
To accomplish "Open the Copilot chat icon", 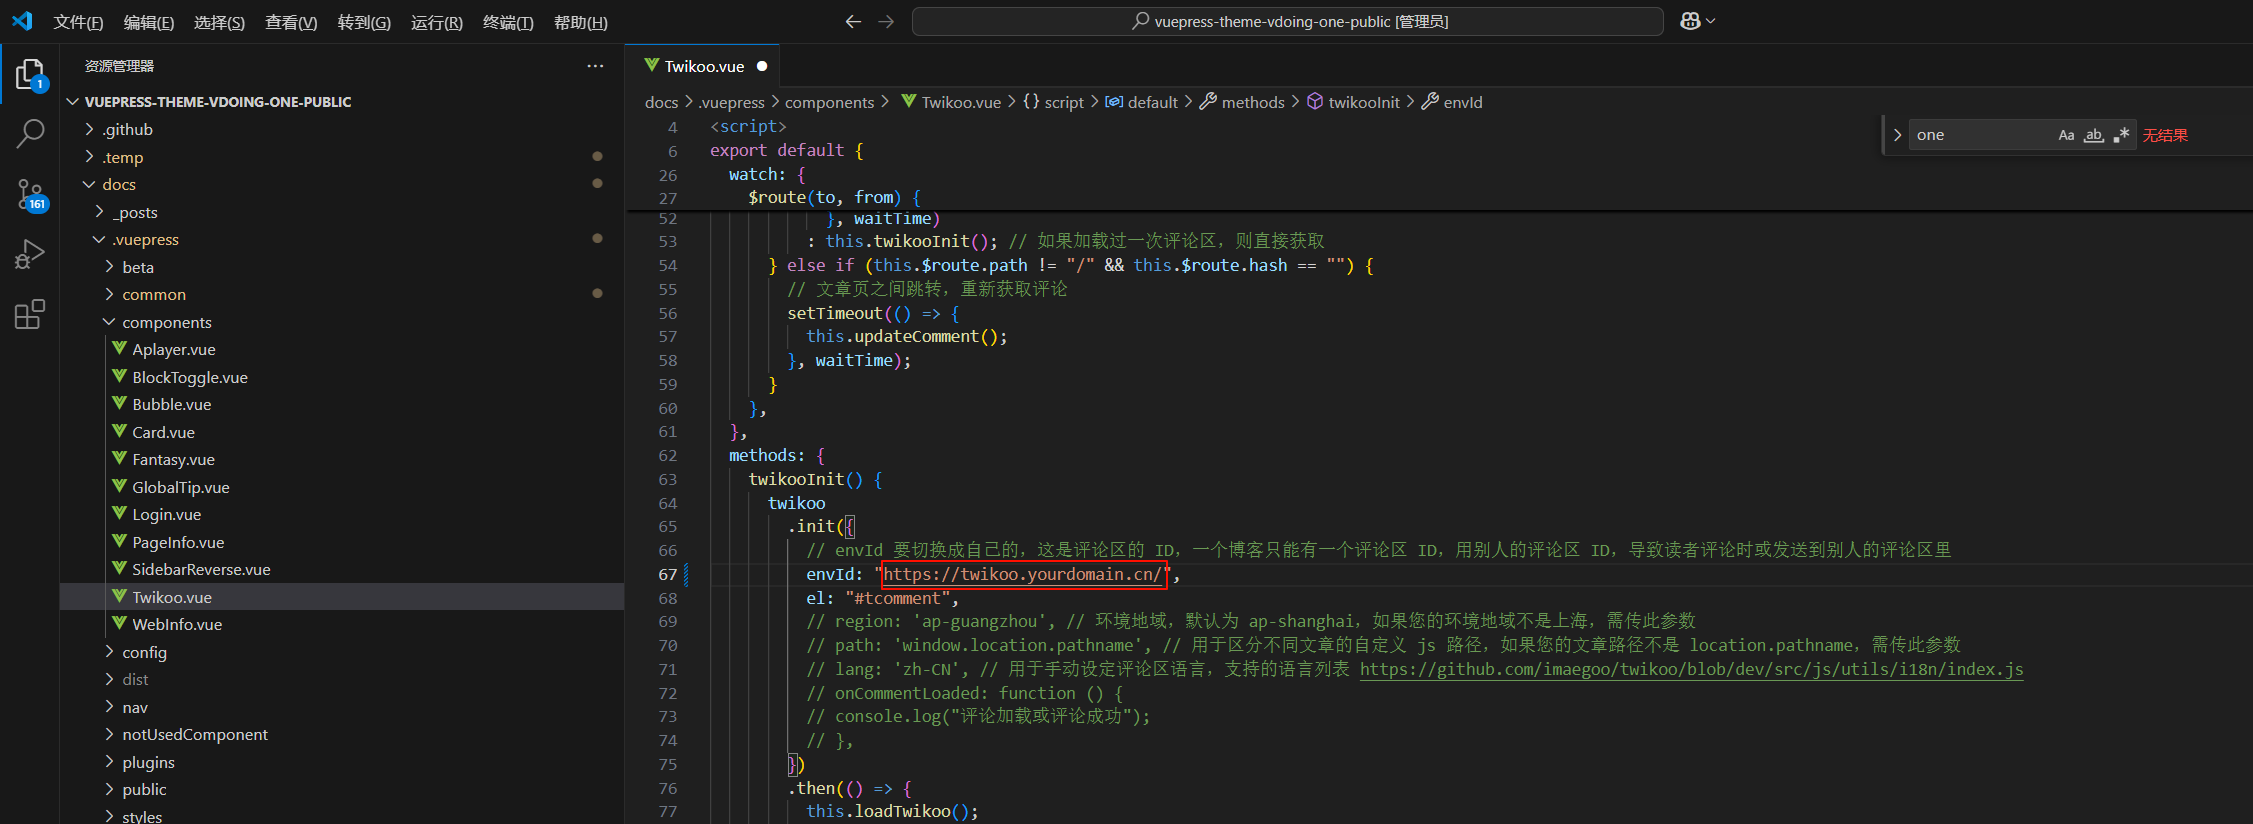I will [1690, 21].
